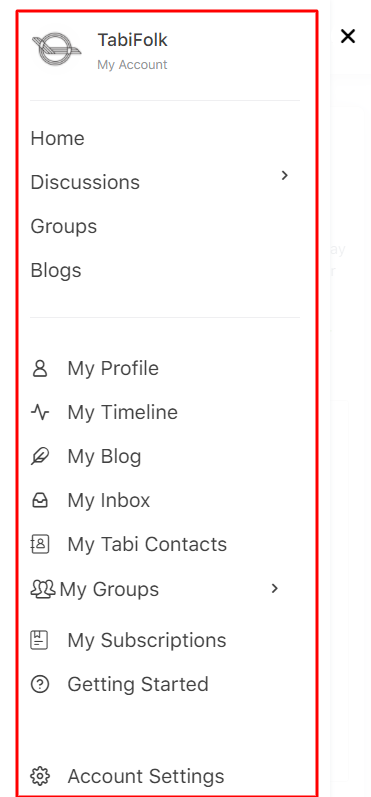Click the TabiFolk username link

132,40
